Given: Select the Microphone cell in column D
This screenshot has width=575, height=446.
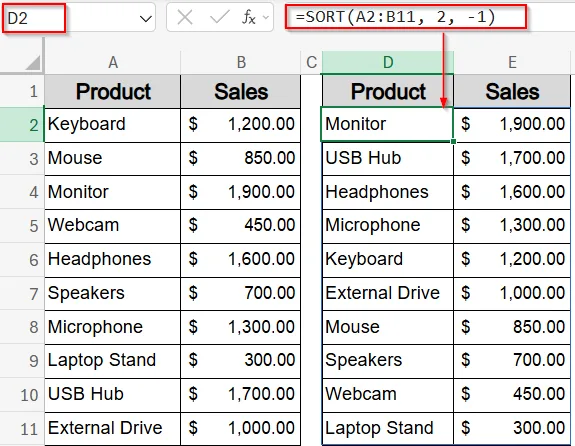Looking at the screenshot, I should (388, 226).
